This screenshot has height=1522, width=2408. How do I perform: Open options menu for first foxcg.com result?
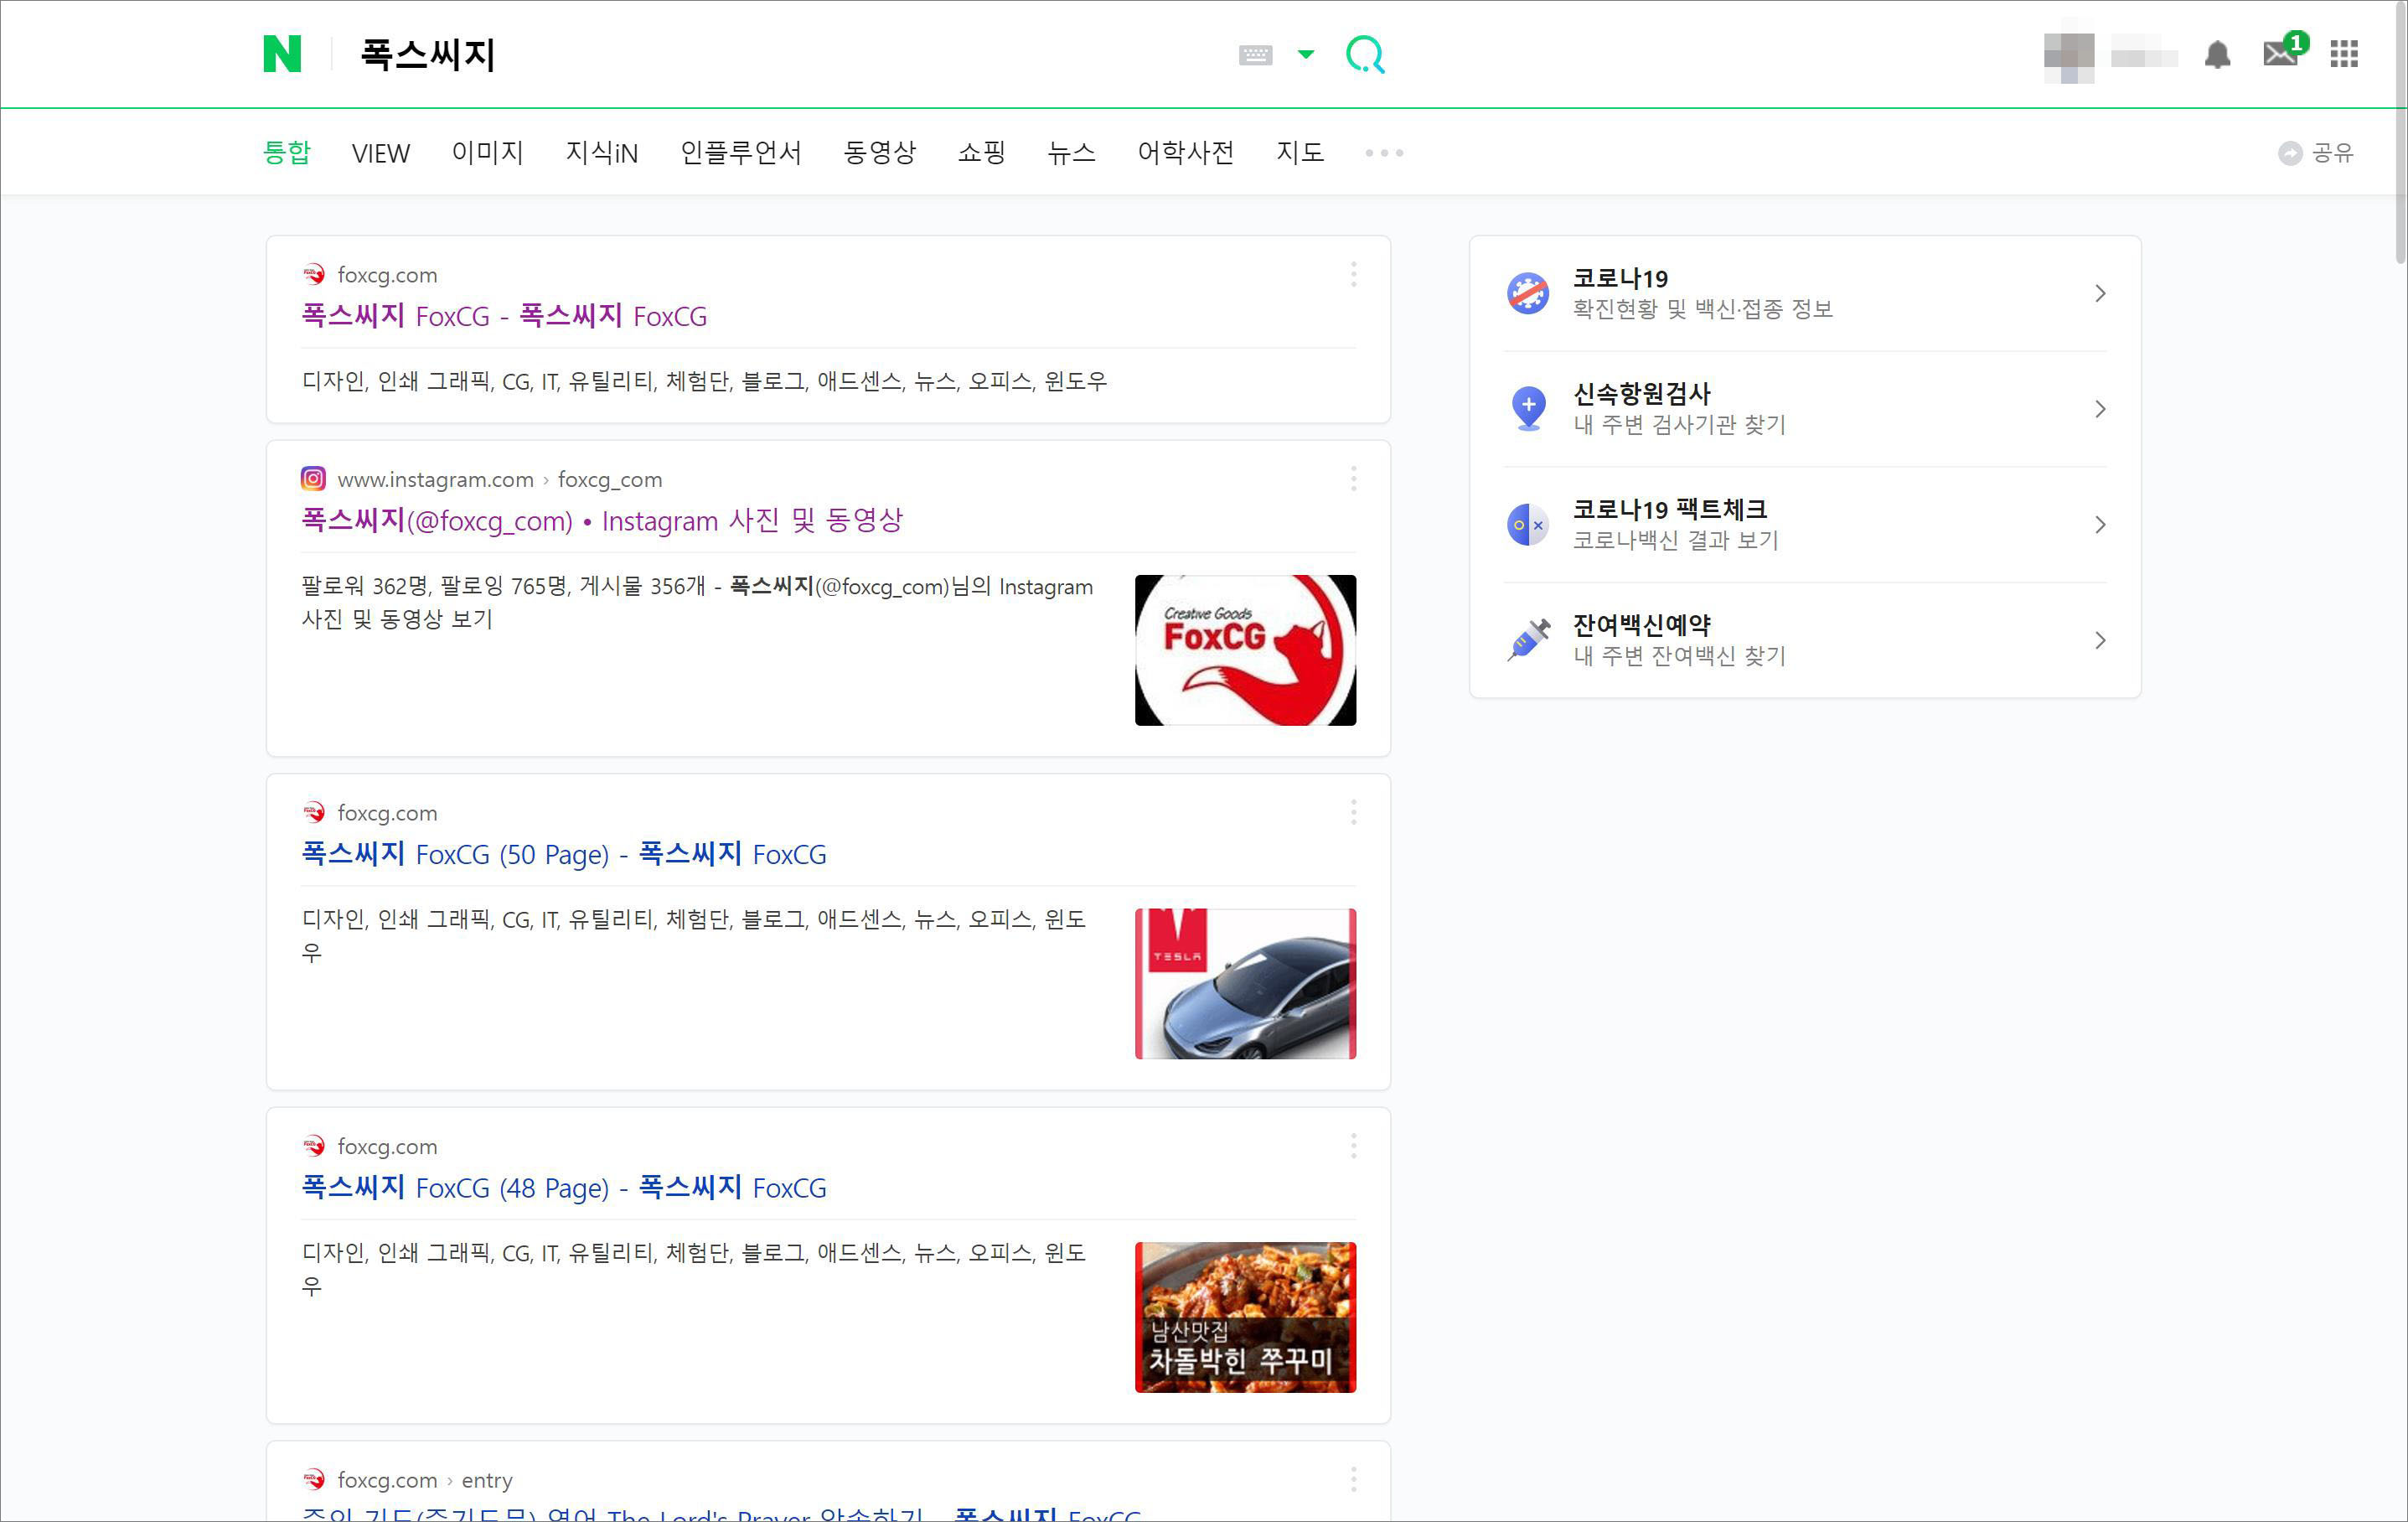pos(1353,274)
